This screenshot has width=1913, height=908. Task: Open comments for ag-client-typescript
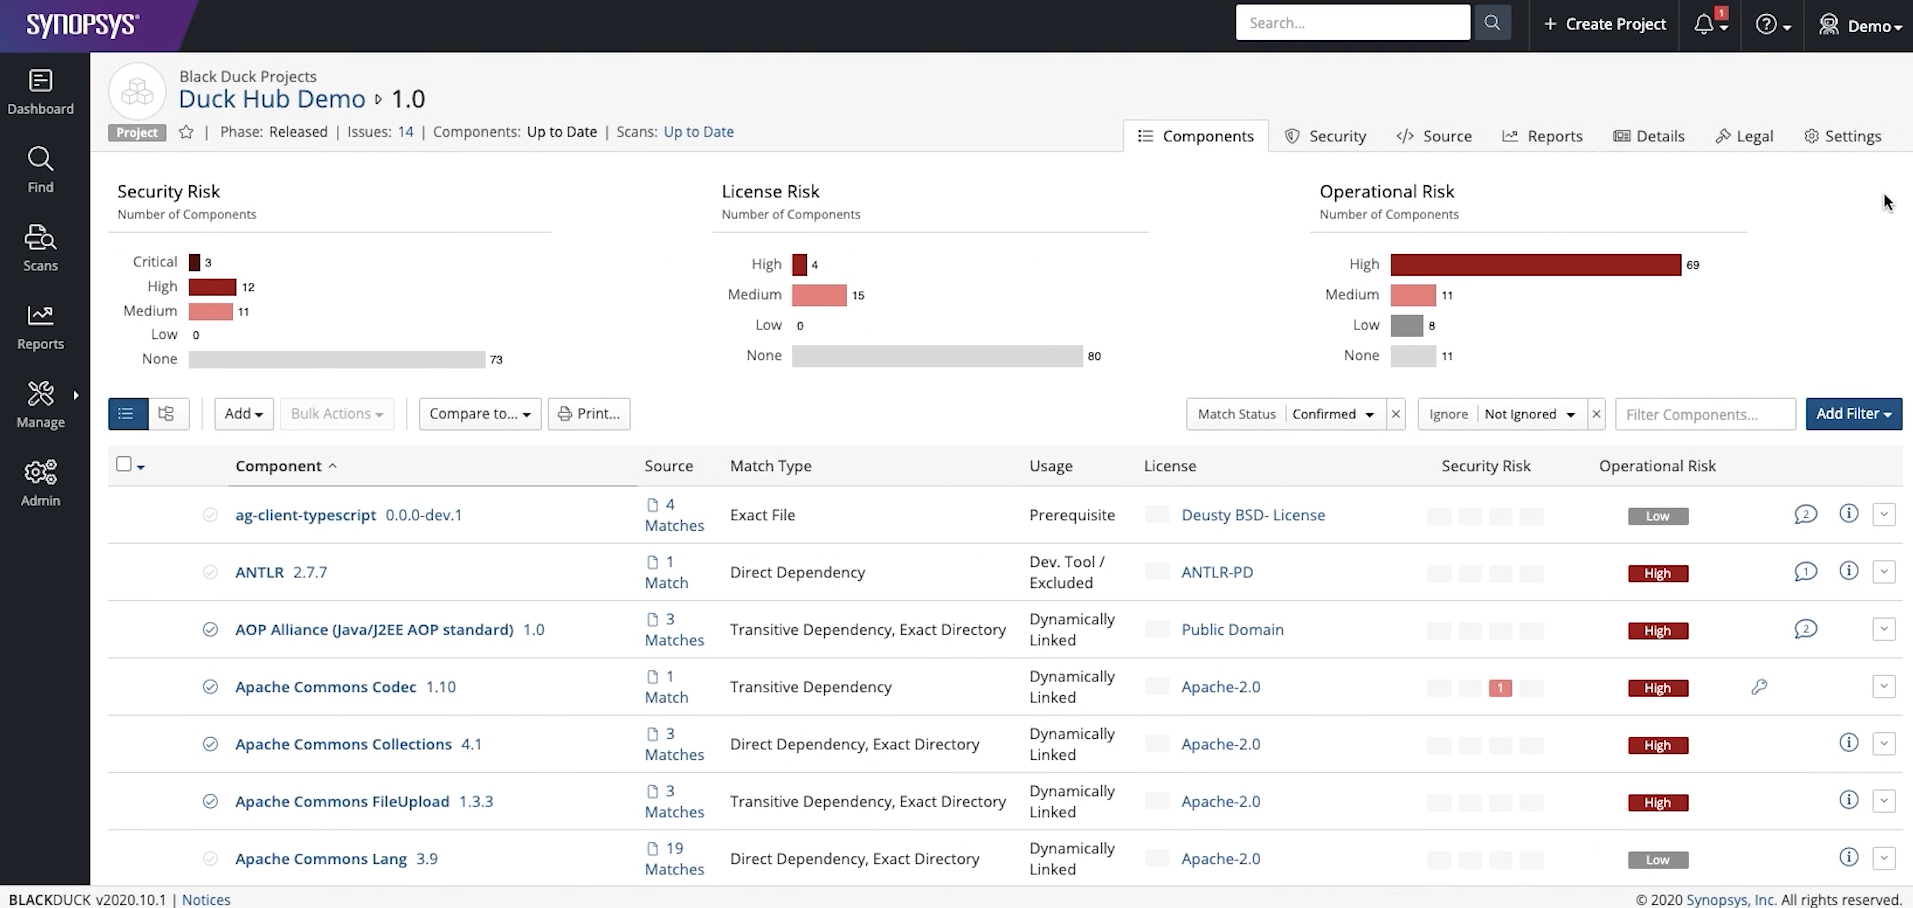1805,515
